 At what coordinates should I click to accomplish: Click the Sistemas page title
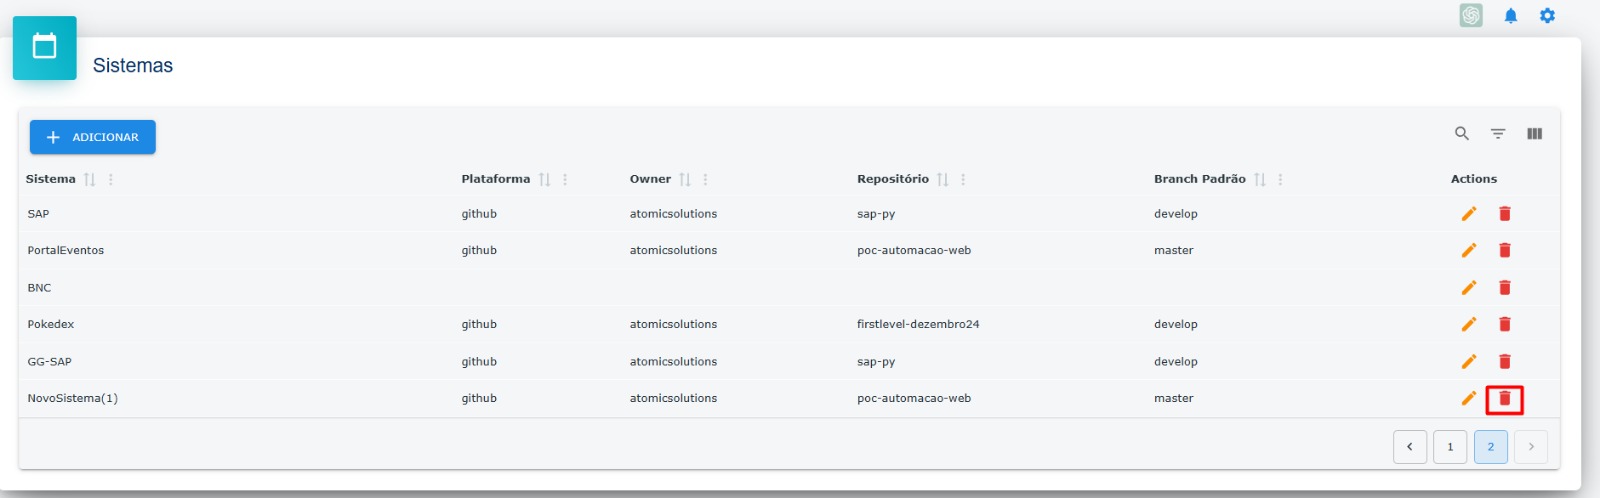(x=133, y=65)
